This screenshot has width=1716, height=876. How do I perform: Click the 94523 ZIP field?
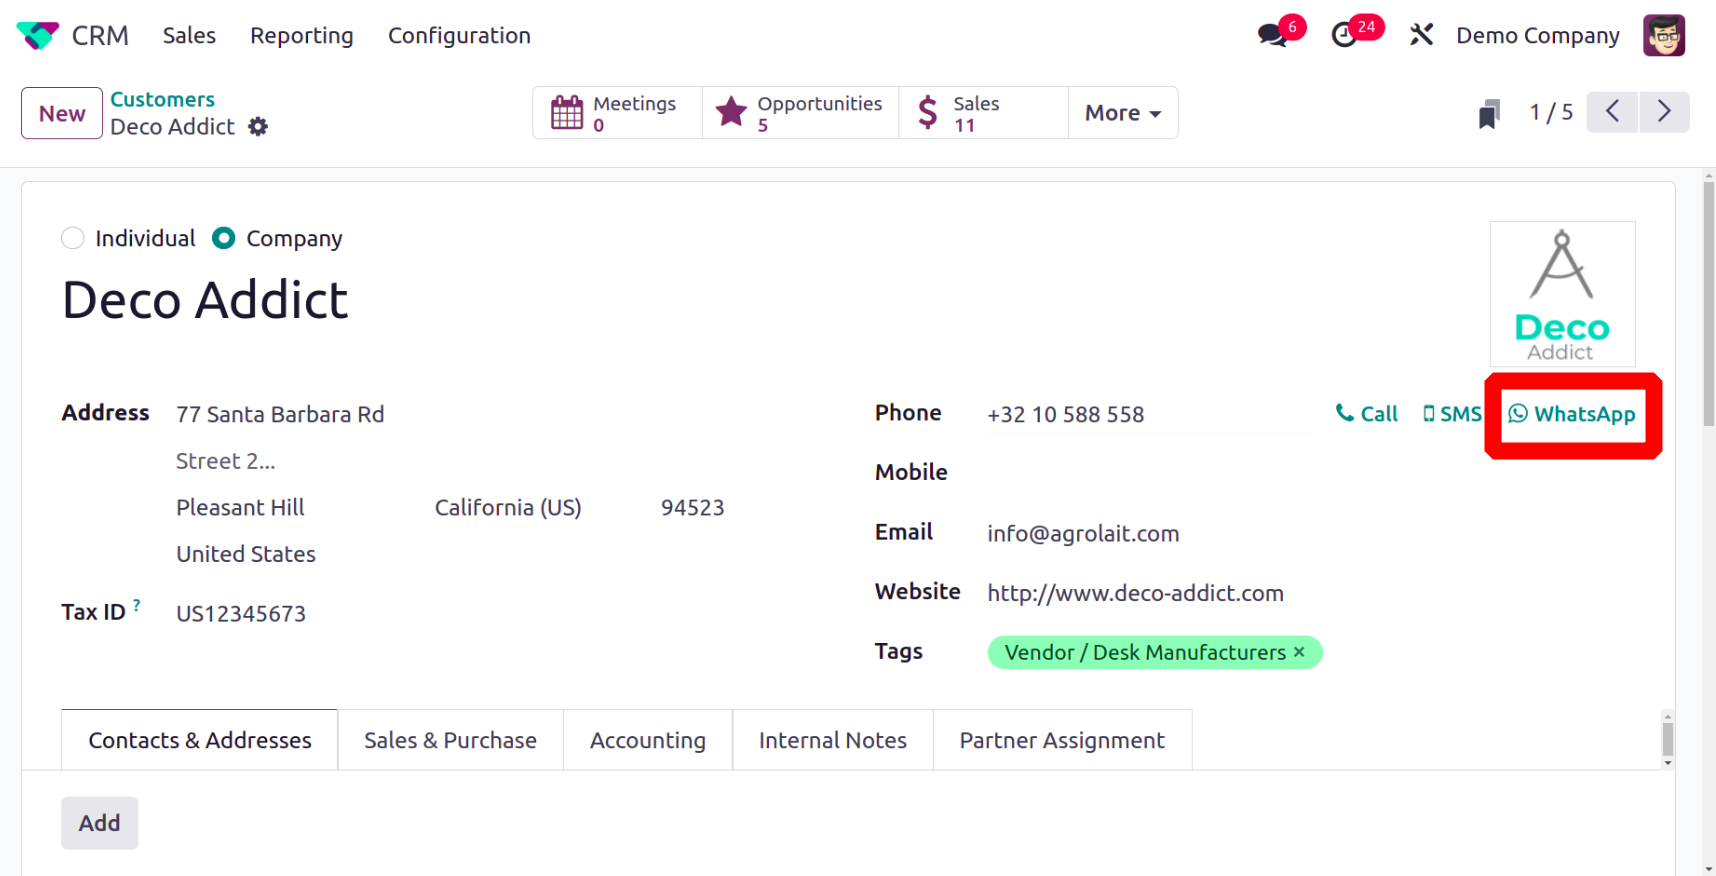pos(692,508)
